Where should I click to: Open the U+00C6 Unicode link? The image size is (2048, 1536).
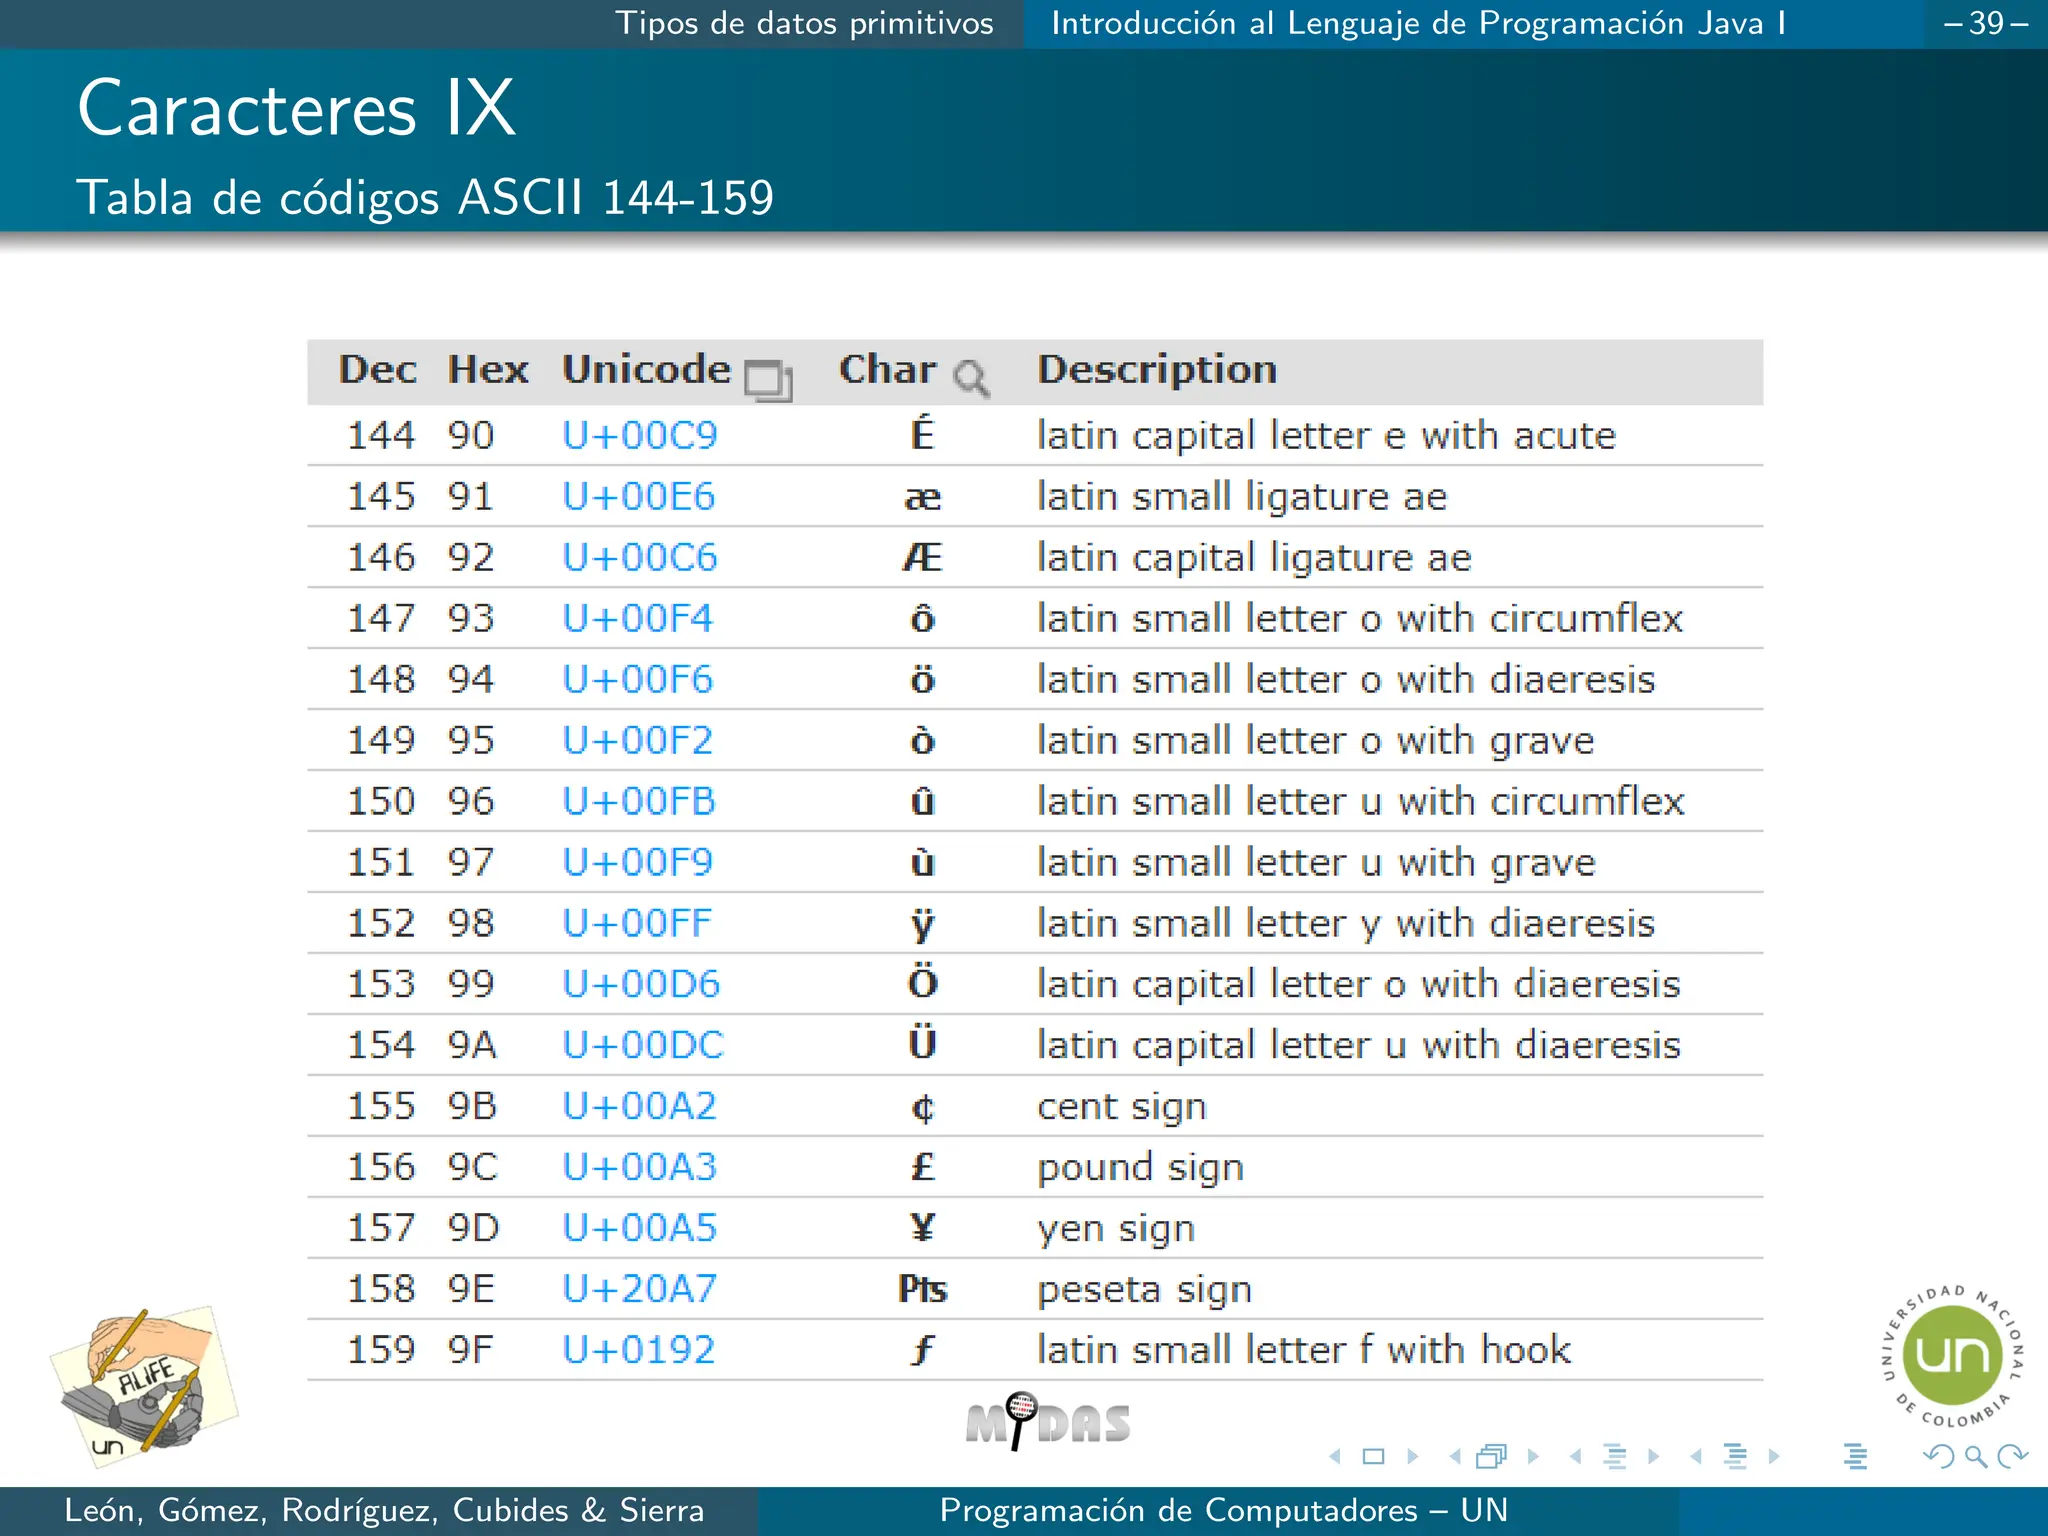coord(640,557)
